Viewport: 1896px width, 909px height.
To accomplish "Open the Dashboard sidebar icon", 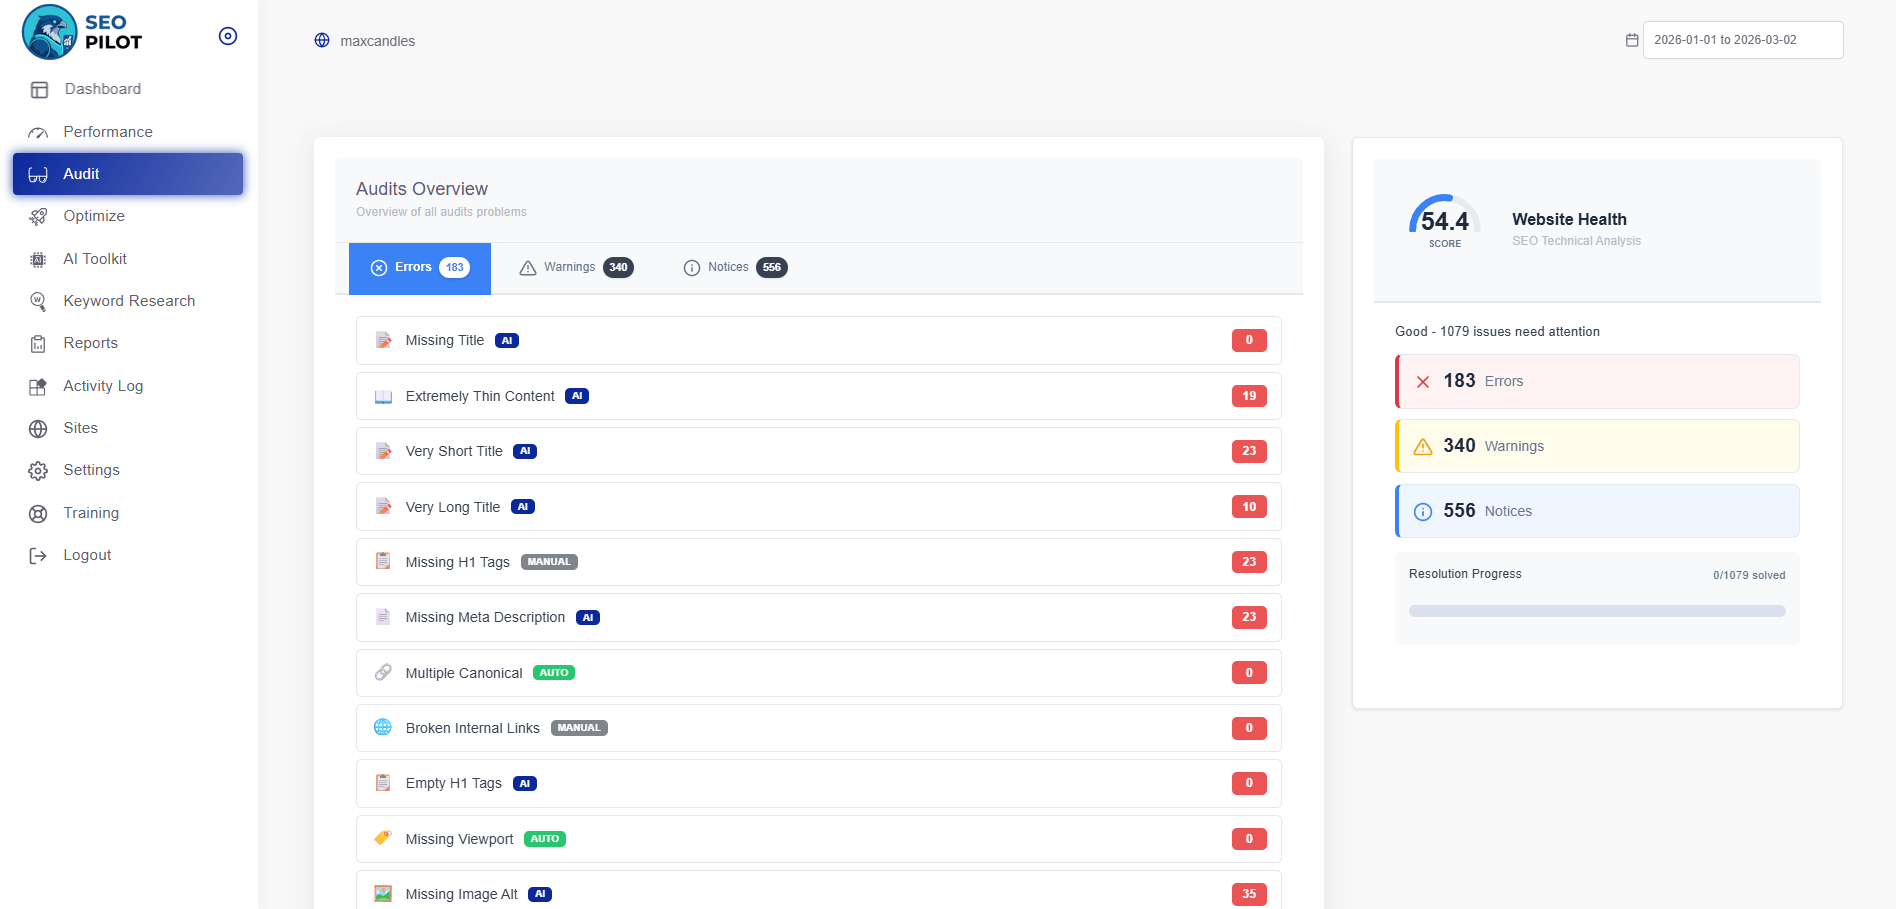I will tap(38, 89).
